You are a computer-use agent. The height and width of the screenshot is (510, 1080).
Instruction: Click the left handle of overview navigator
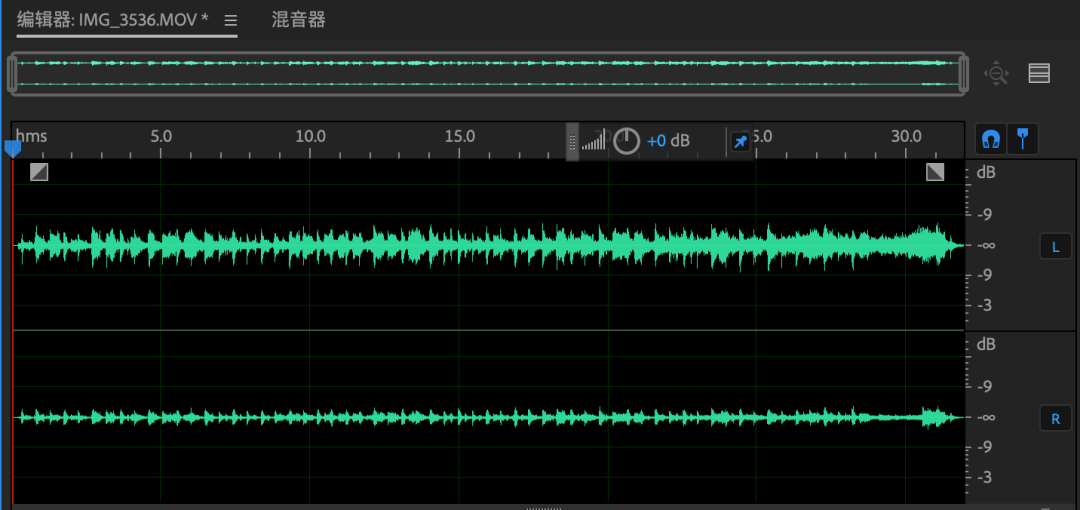12,74
